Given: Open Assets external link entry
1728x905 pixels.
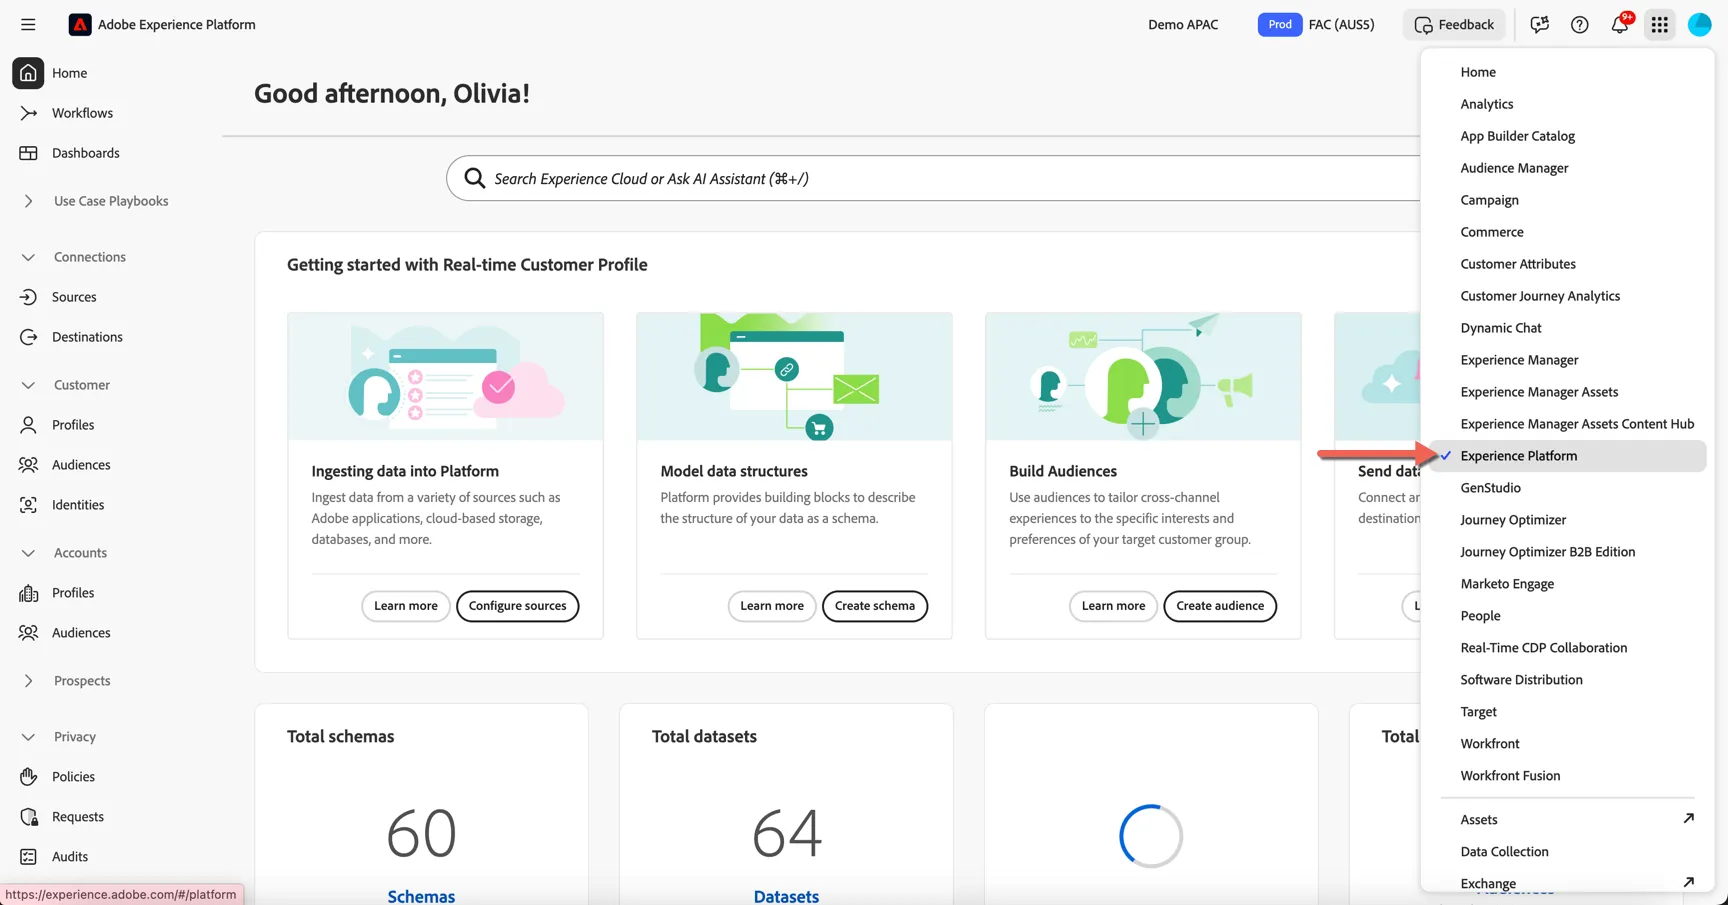Looking at the screenshot, I should (x=1567, y=820).
